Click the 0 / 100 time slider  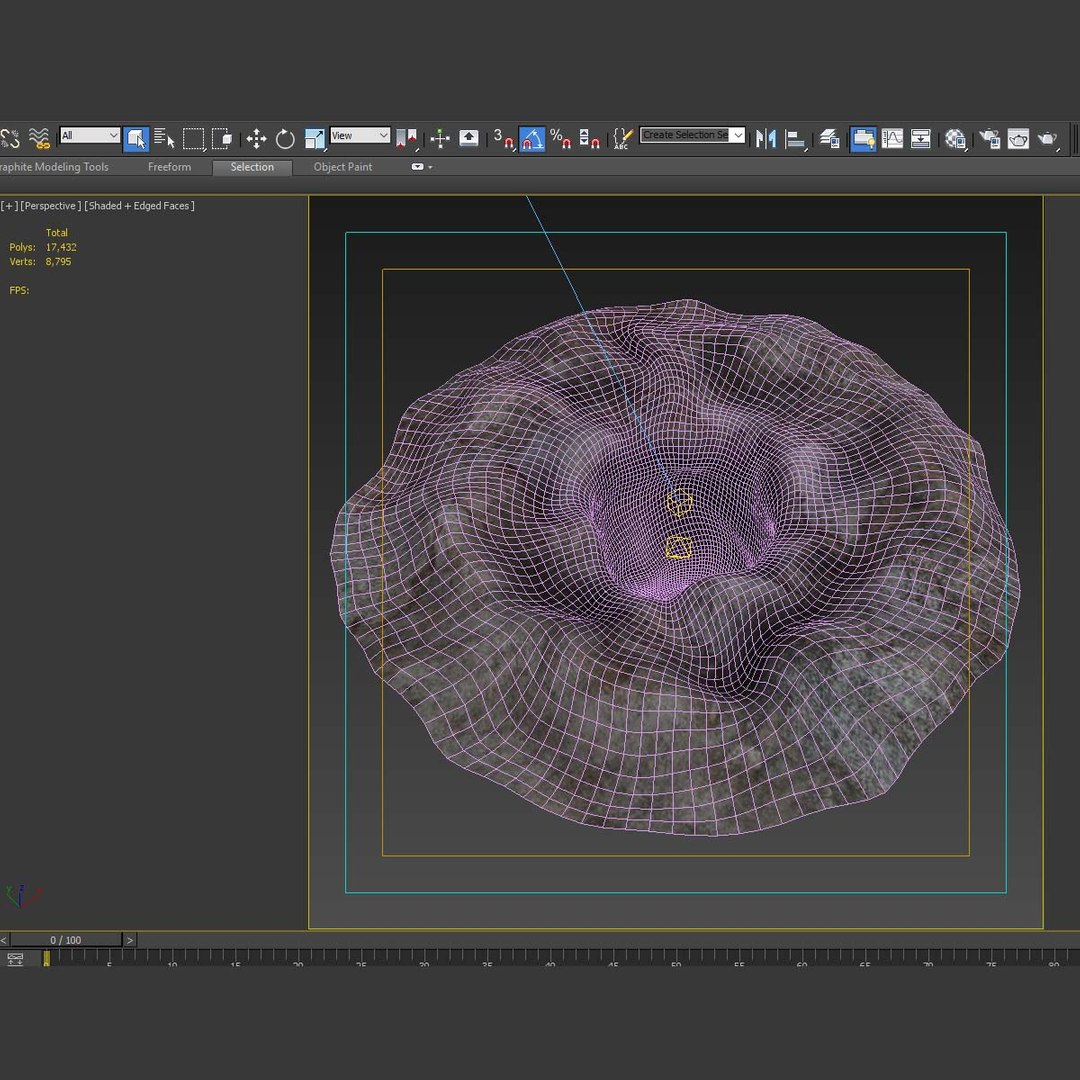coord(66,940)
